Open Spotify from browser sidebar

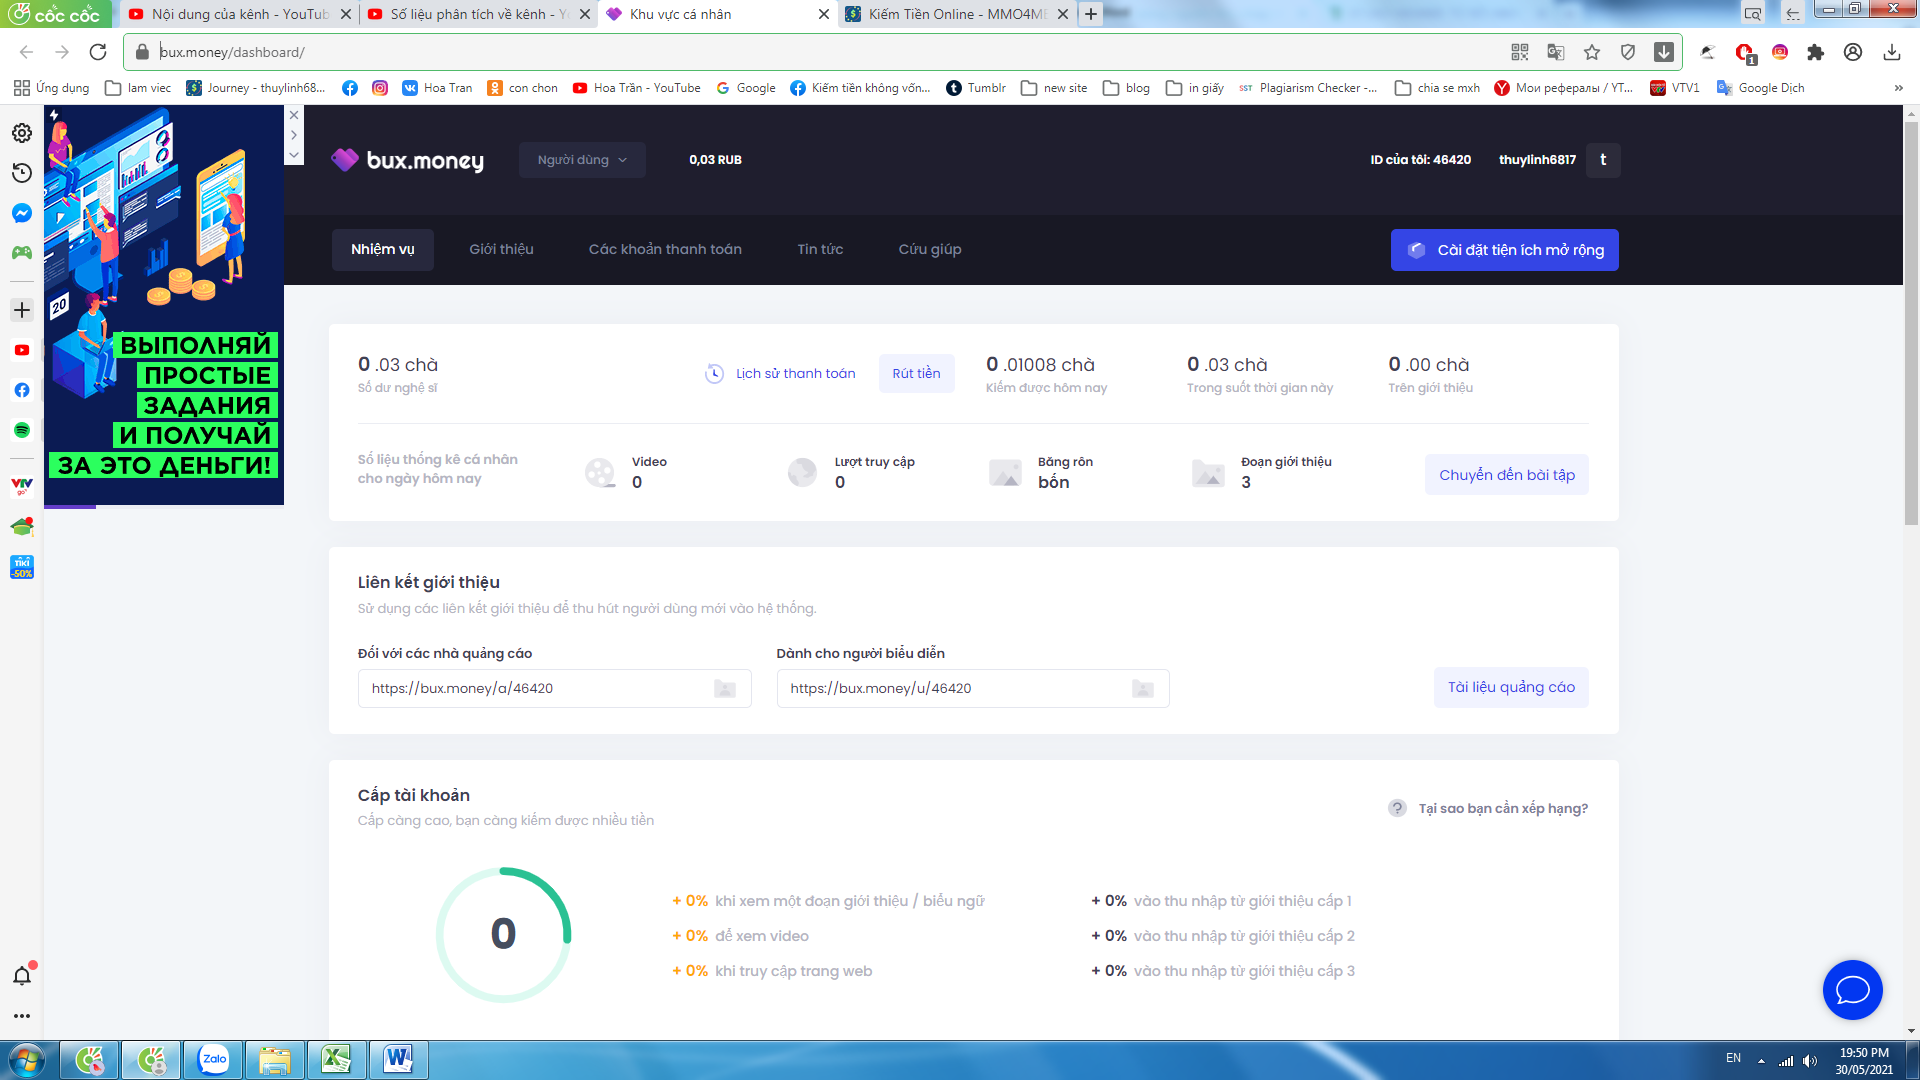point(22,430)
